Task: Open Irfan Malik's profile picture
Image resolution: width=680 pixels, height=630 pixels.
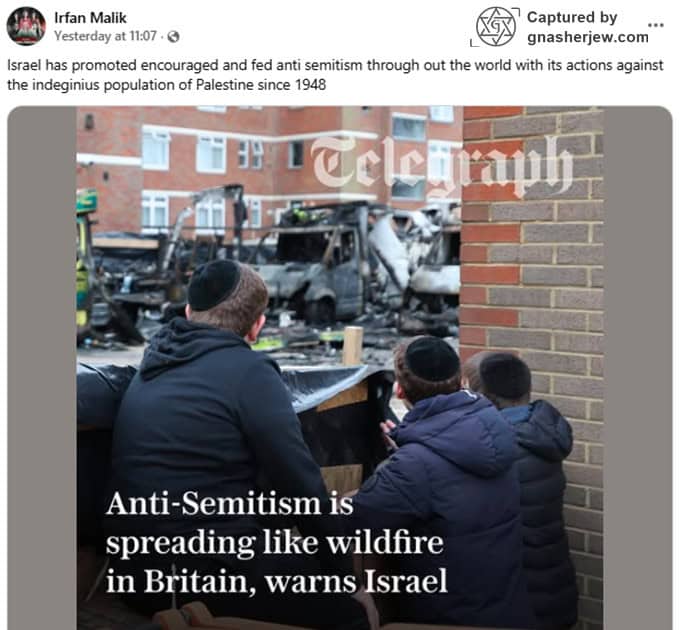Action: 26,26
